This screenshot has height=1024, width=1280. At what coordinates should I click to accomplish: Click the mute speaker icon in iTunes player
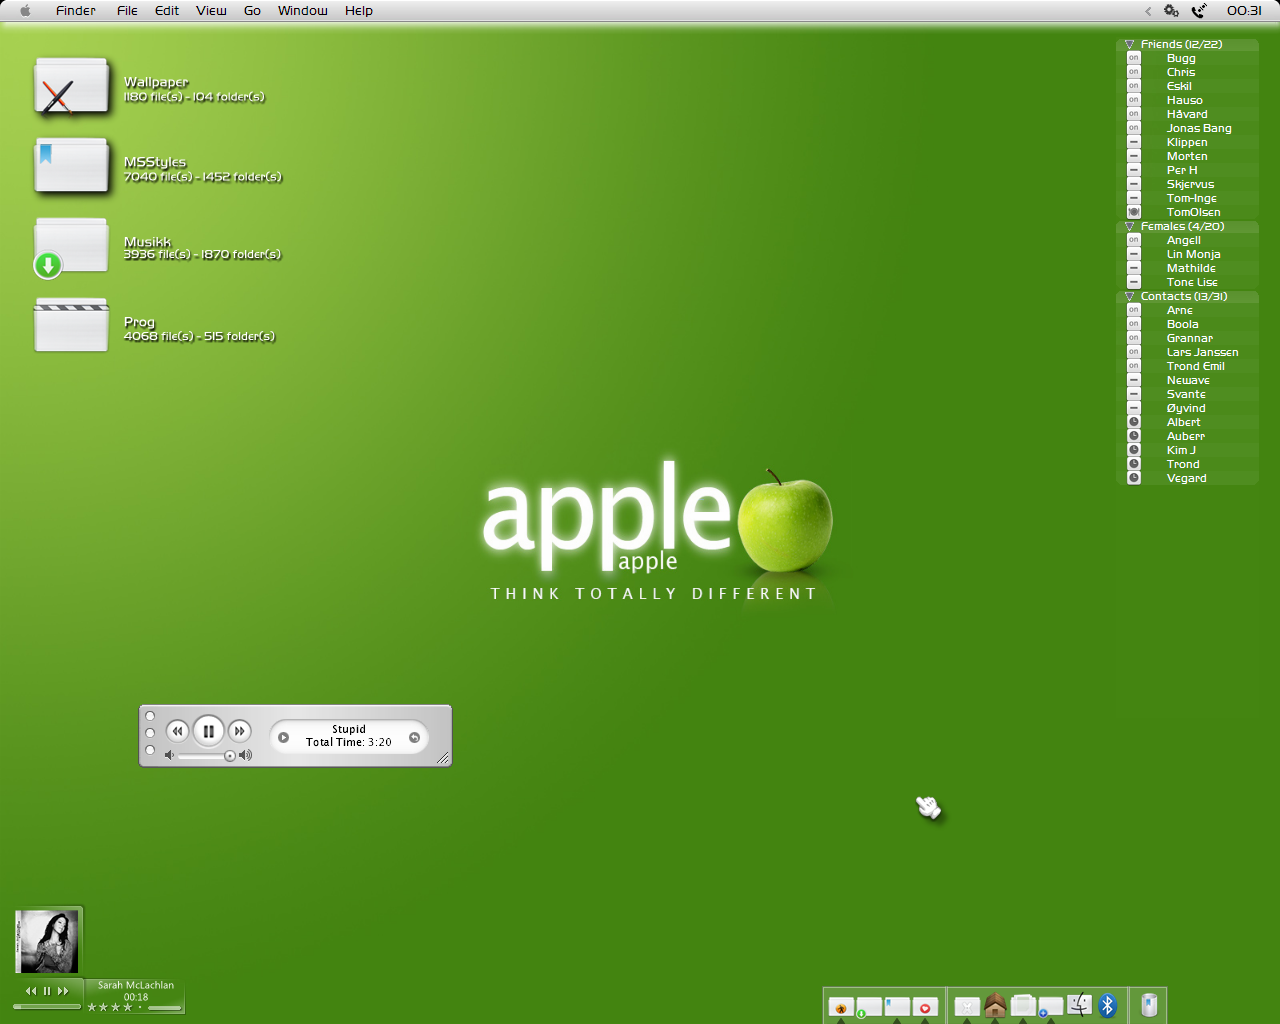(x=169, y=756)
